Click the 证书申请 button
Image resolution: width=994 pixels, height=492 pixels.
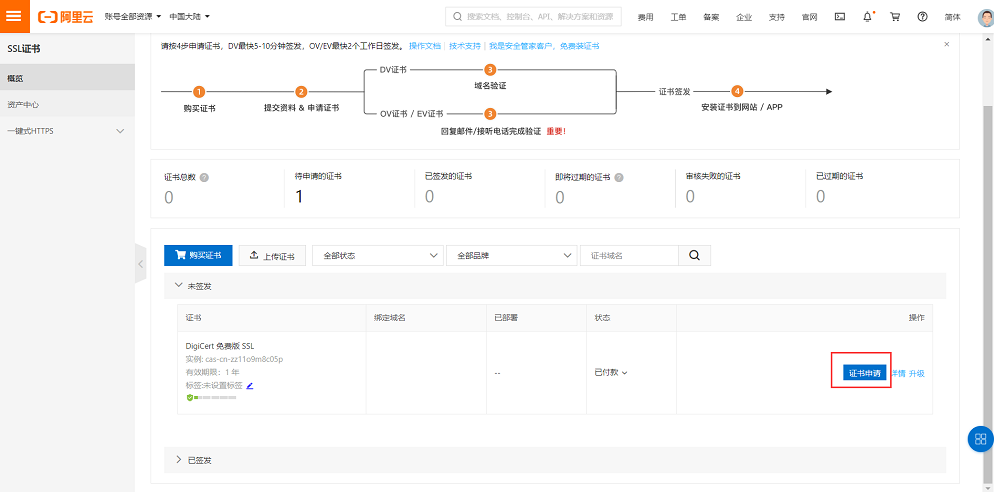pos(860,373)
